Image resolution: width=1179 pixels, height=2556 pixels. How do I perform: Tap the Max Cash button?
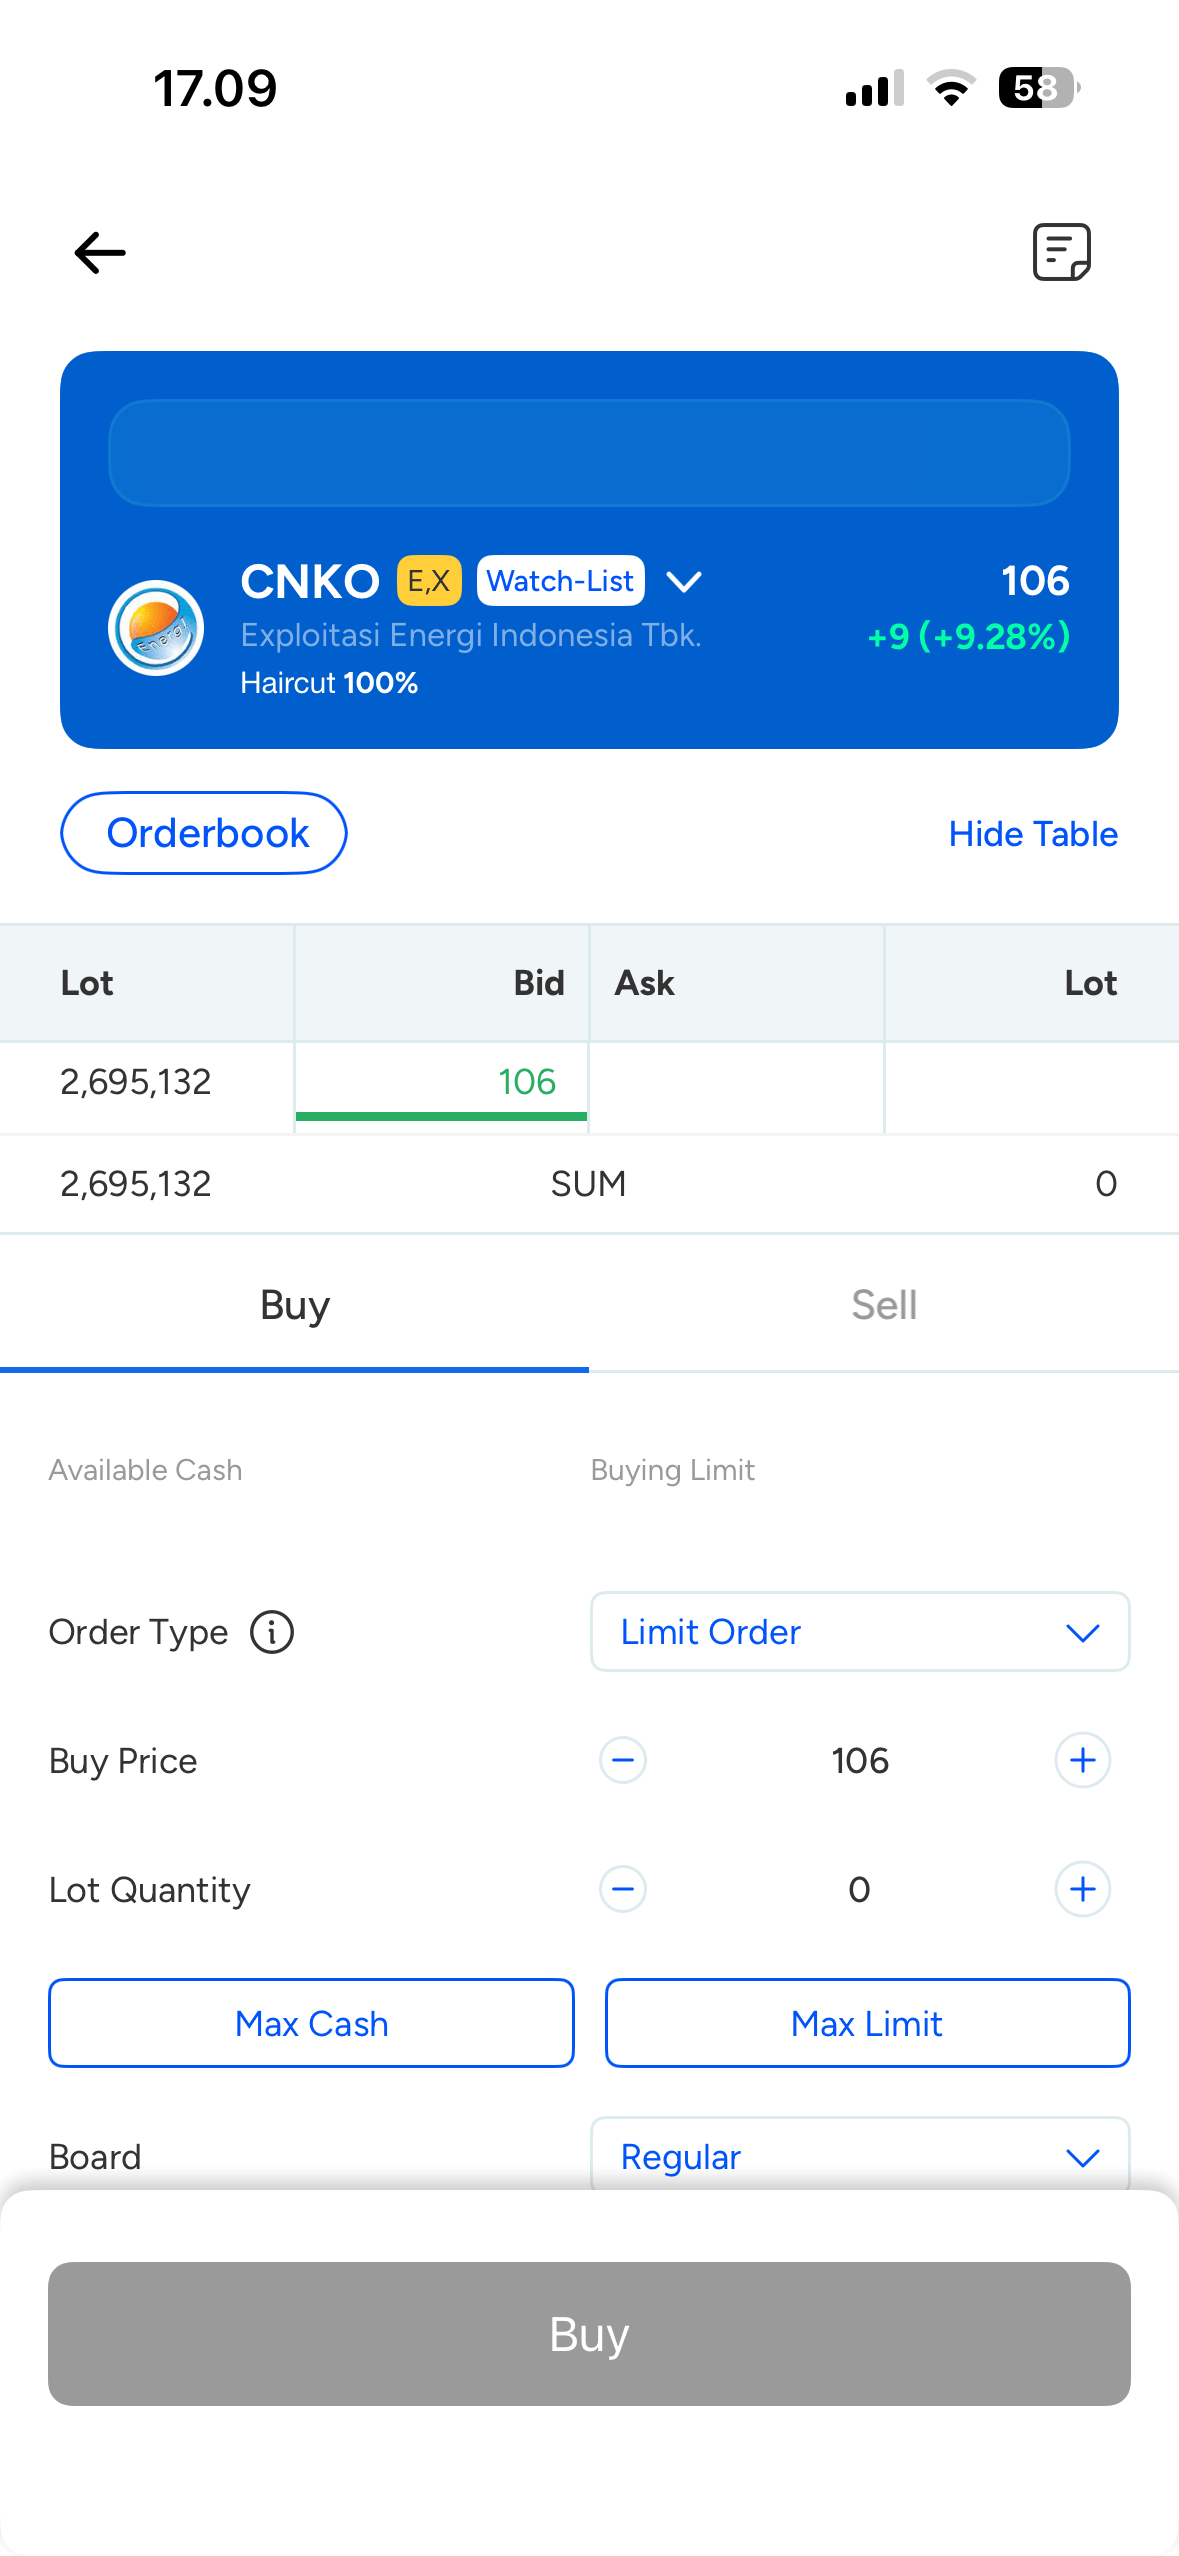(x=311, y=2023)
